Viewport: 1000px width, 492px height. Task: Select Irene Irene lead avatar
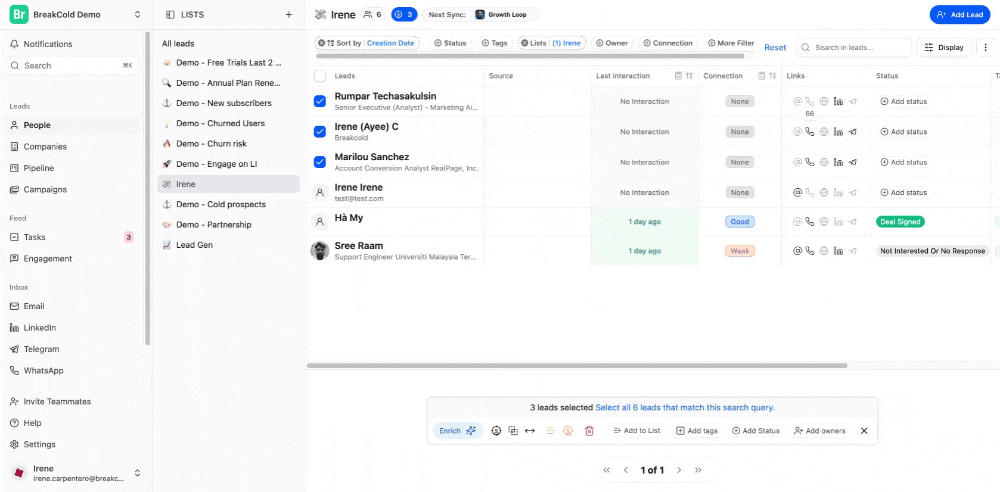pyautogui.click(x=320, y=192)
